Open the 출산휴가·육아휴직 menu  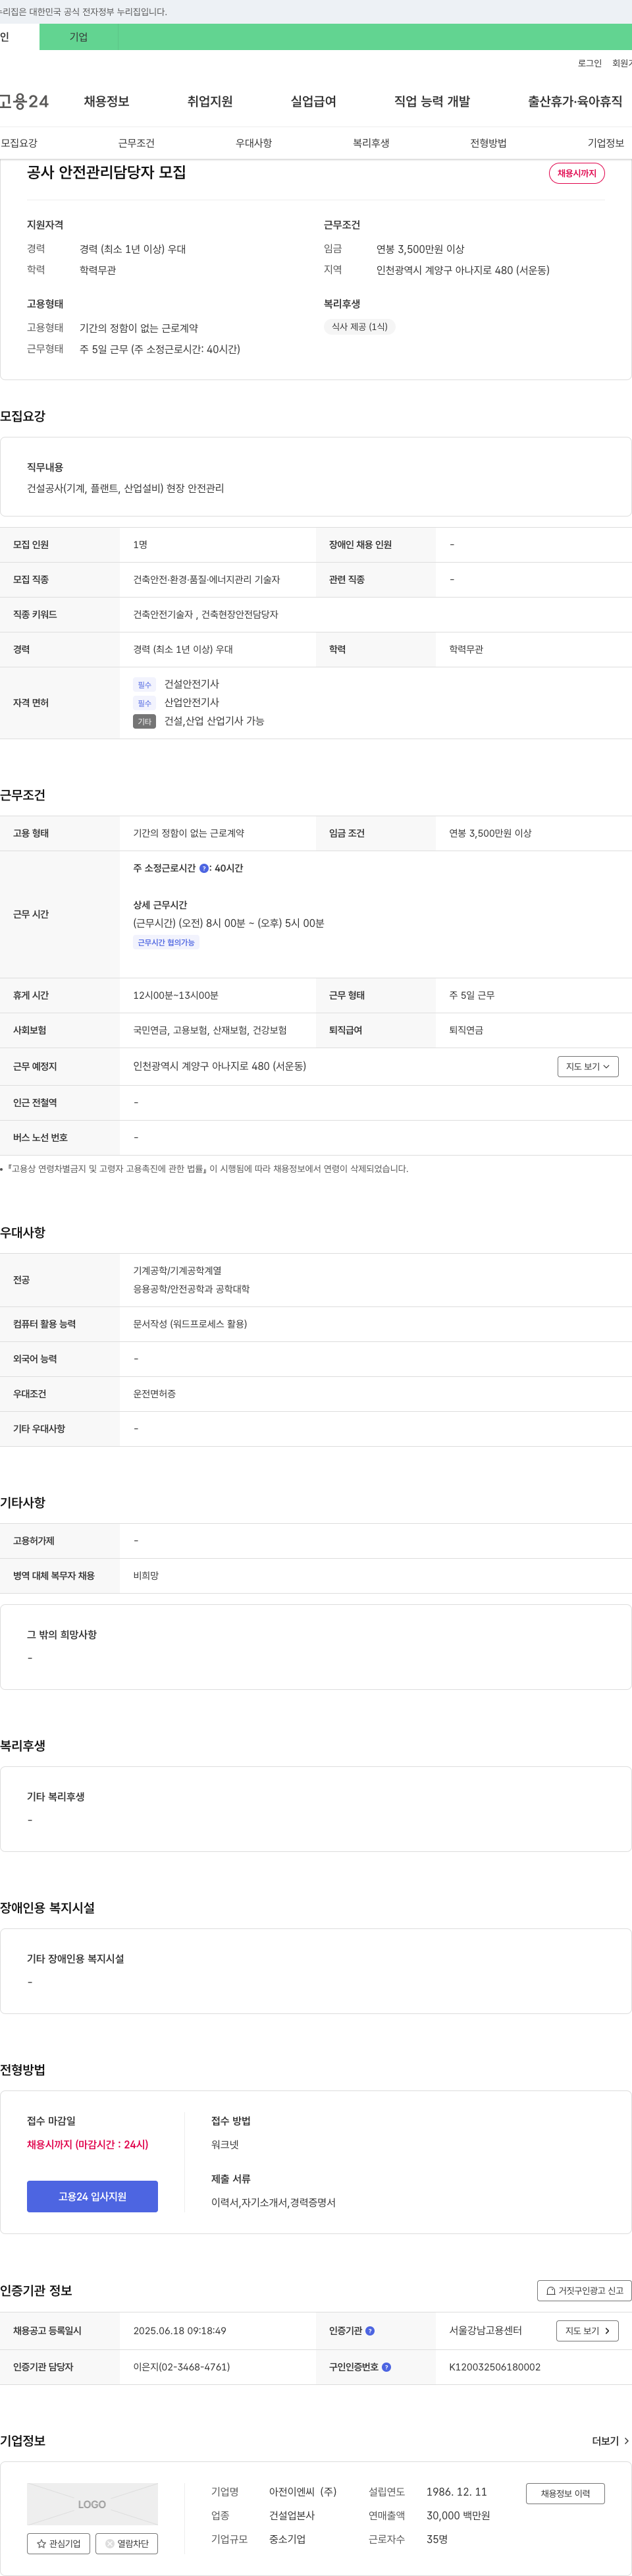pyautogui.click(x=575, y=101)
